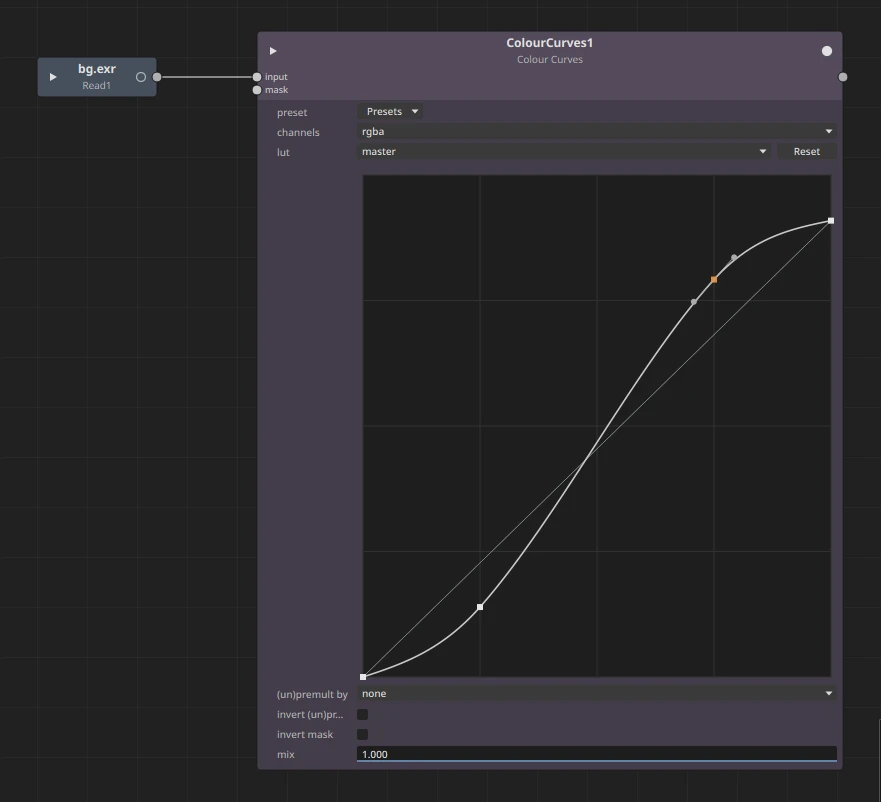This screenshot has height=802, width=881.
Task: Click the hollow circle toggle on bg.exr node
Action: 141,77
